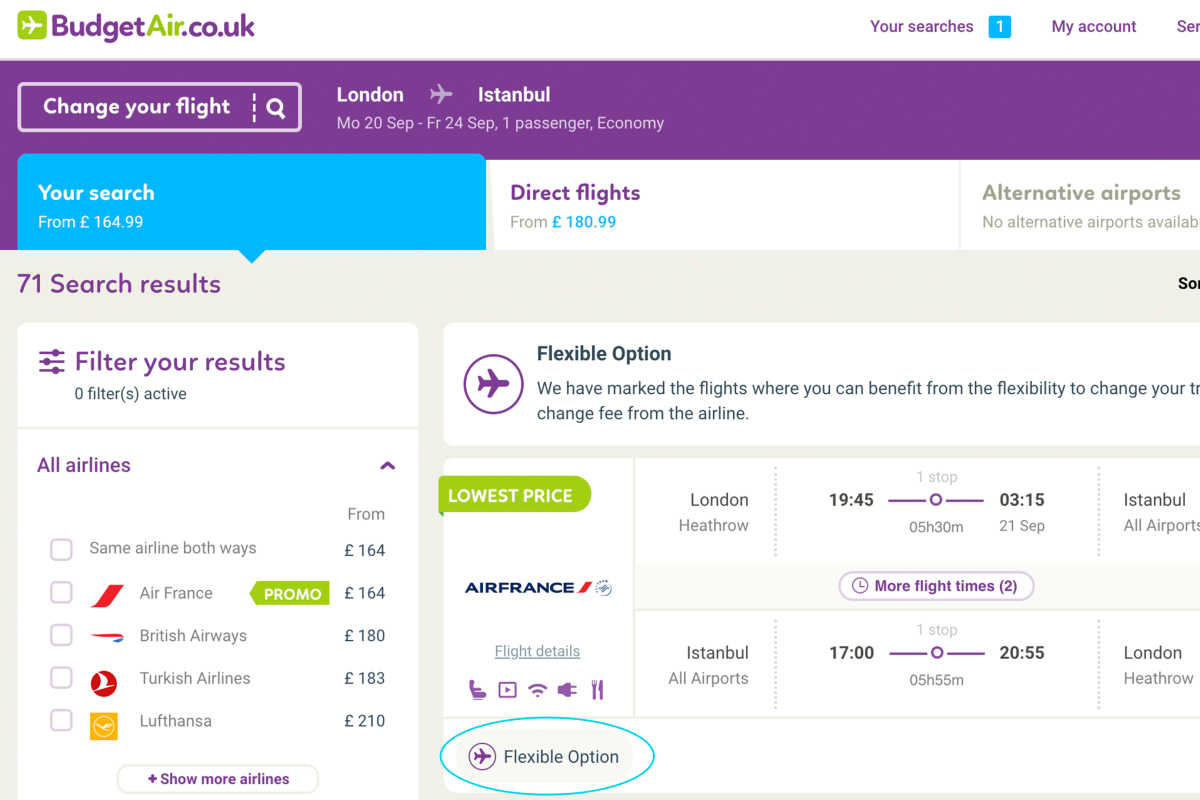1200x800 pixels.
Task: Click the meal cutlery amenity icon
Action: pos(598,689)
